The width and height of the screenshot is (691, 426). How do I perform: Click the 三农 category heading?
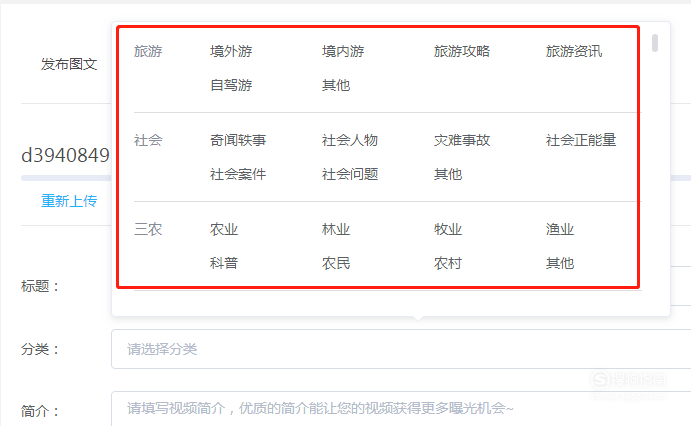[x=148, y=230]
